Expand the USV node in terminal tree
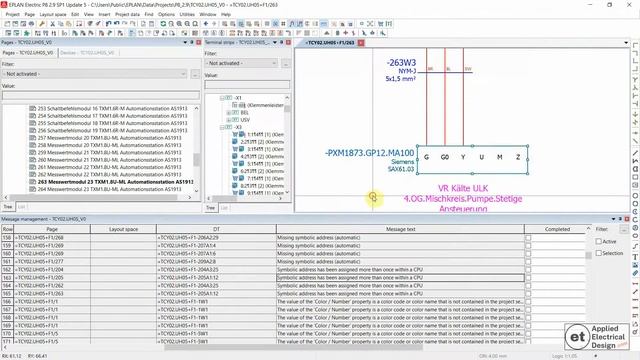This screenshot has width=640, height=360. click(229, 120)
